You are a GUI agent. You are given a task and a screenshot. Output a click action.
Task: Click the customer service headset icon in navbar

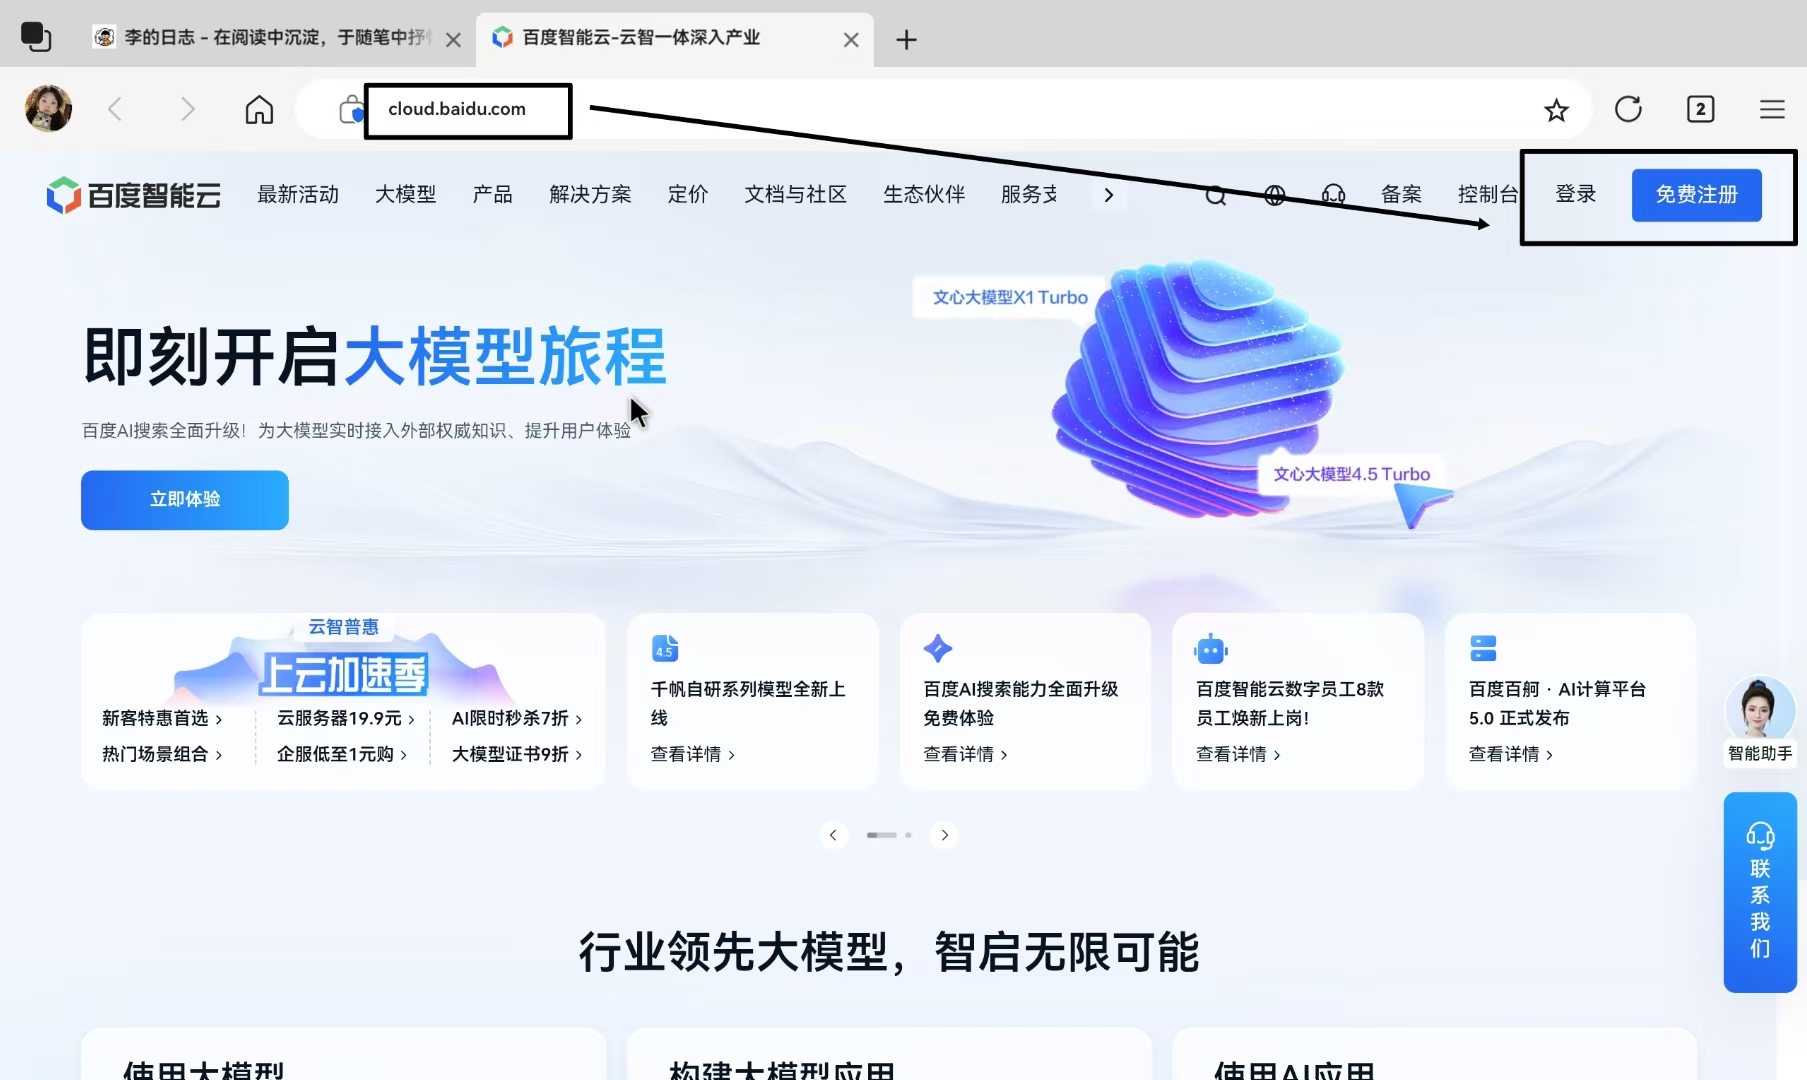click(x=1333, y=195)
